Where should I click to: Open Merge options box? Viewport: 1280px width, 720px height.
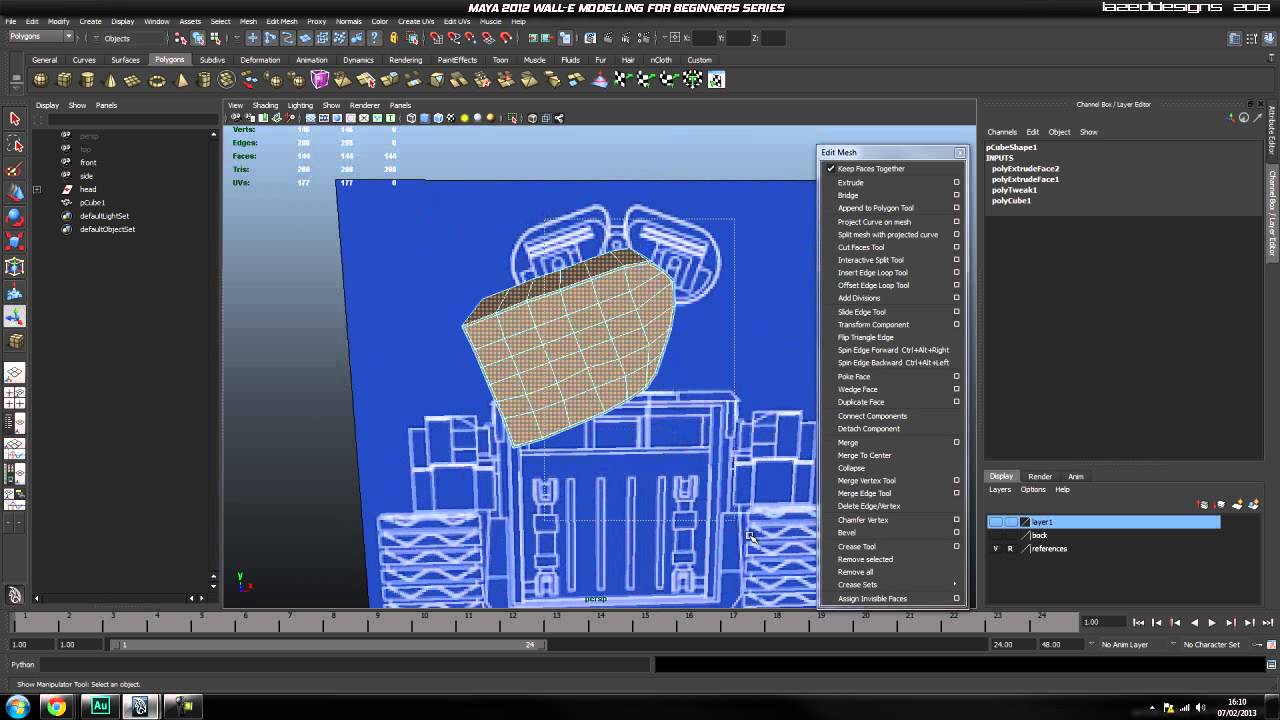[957, 443]
